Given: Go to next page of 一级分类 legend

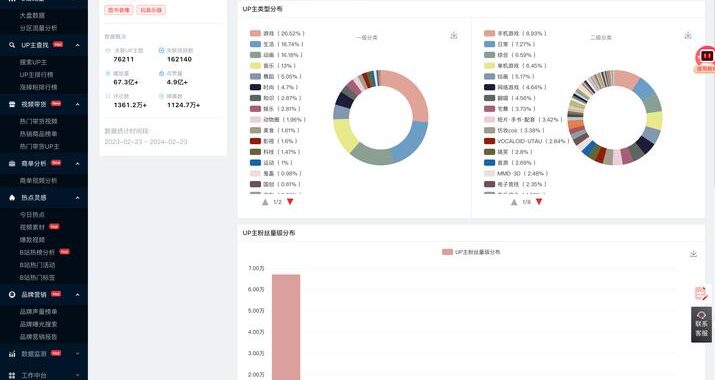Looking at the screenshot, I should (290, 202).
